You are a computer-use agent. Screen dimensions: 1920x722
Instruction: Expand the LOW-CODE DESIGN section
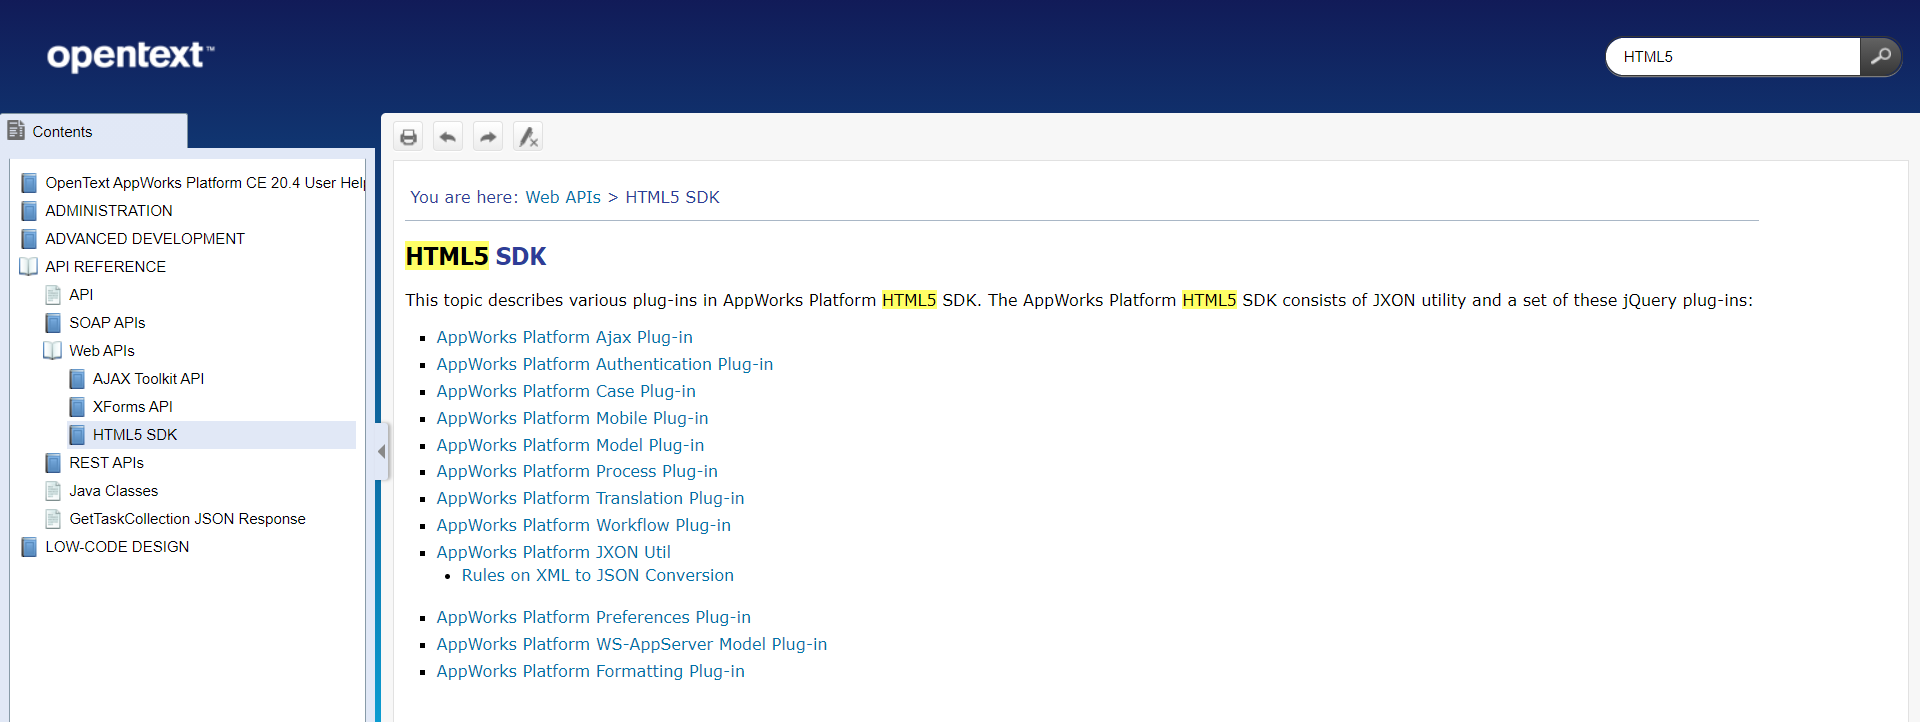point(117,547)
